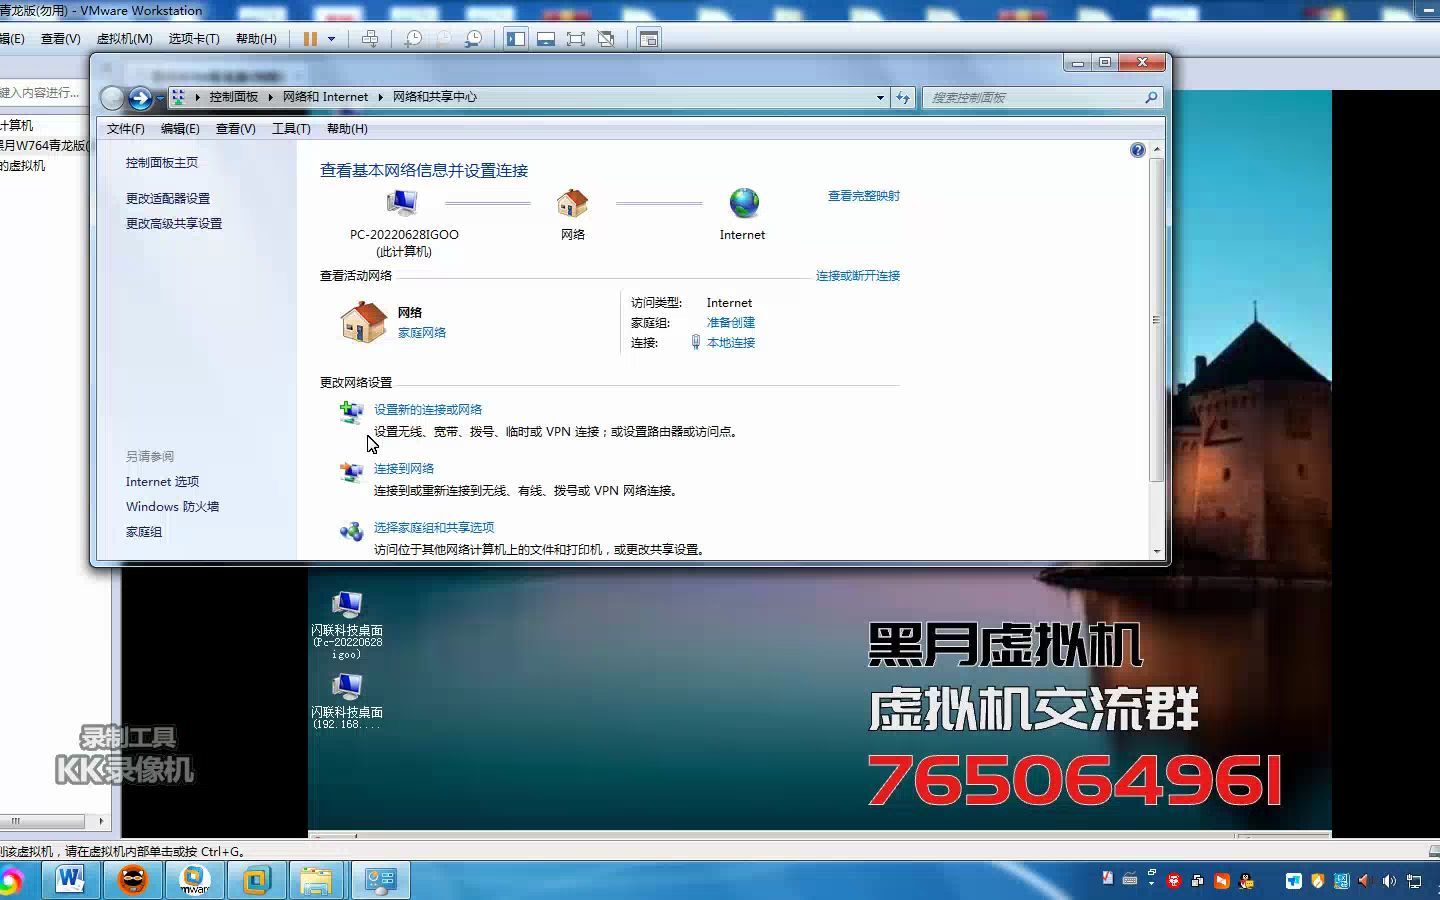1440x900 pixels.
Task: Click the 查看完整映射 link
Action: [x=862, y=196]
